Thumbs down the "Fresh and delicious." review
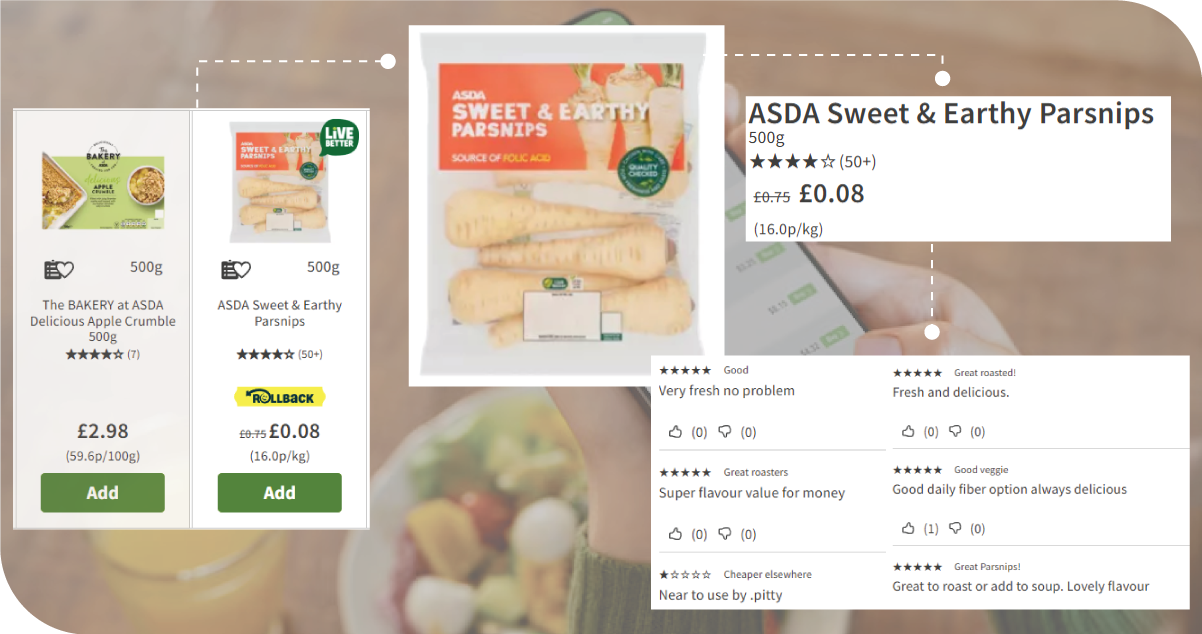The height and width of the screenshot is (634, 1202). (x=955, y=431)
